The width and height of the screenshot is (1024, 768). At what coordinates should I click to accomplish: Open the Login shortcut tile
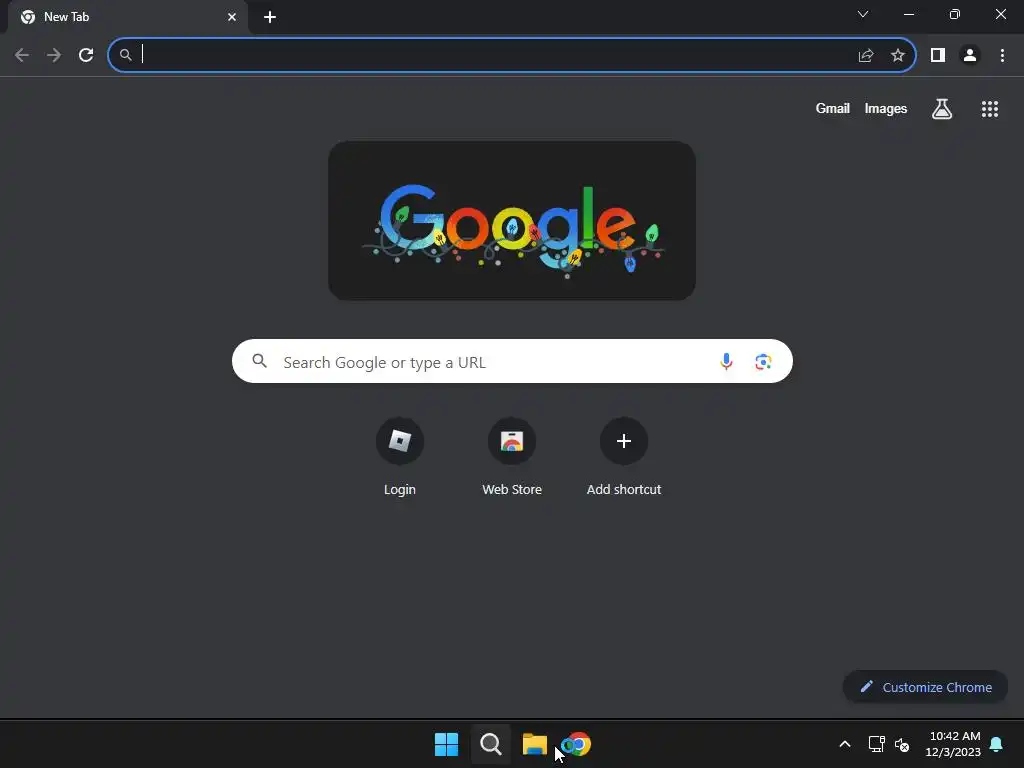click(400, 457)
